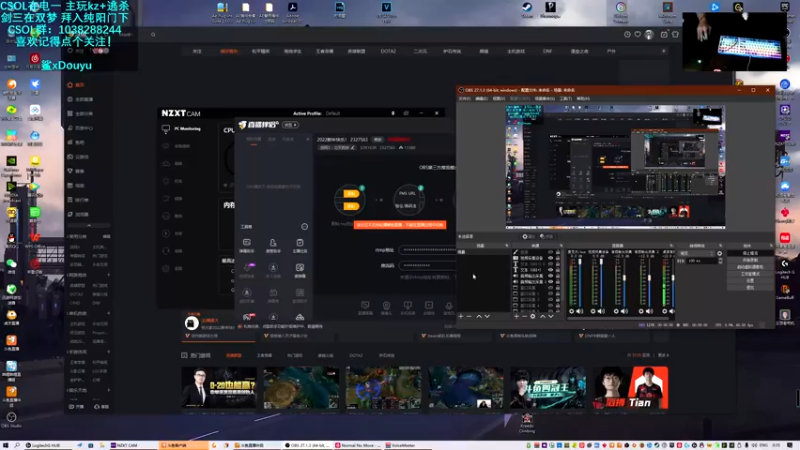The image size is (800, 450).
Task: Open the 斗鱼四冠王 stream thumbnail
Action: (548, 388)
